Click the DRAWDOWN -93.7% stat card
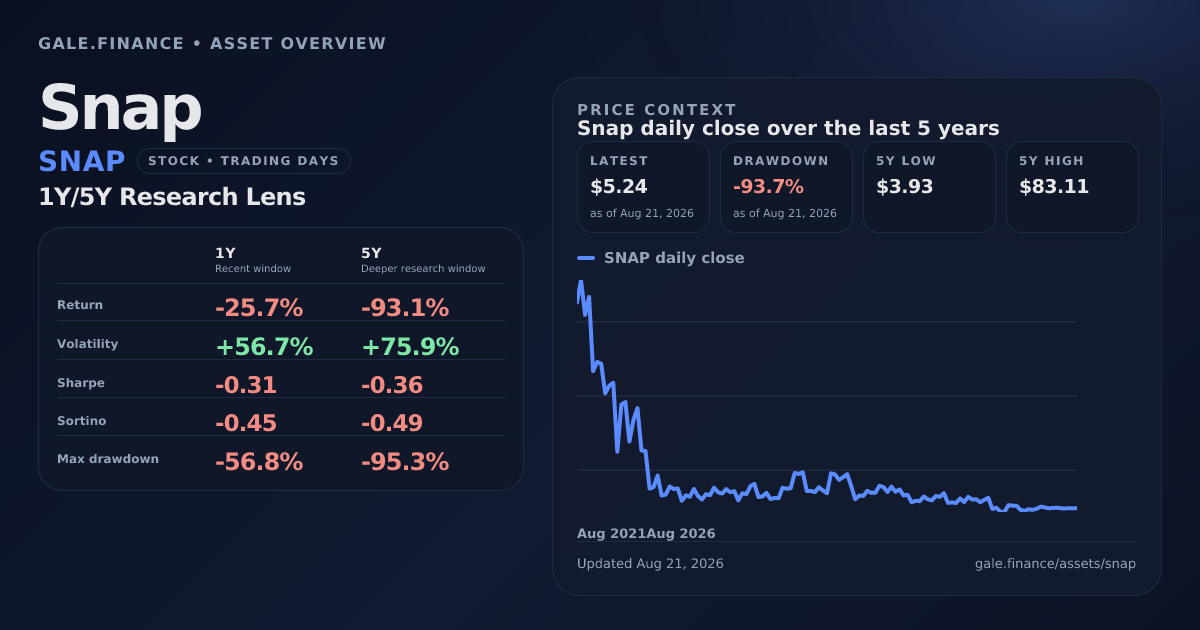Viewport: 1200px width, 630px height. (786, 187)
